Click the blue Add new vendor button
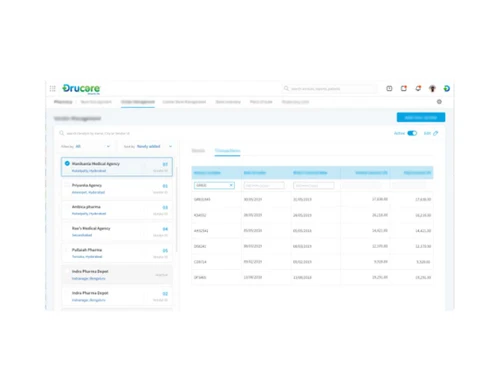The image size is (500, 375). [x=421, y=117]
